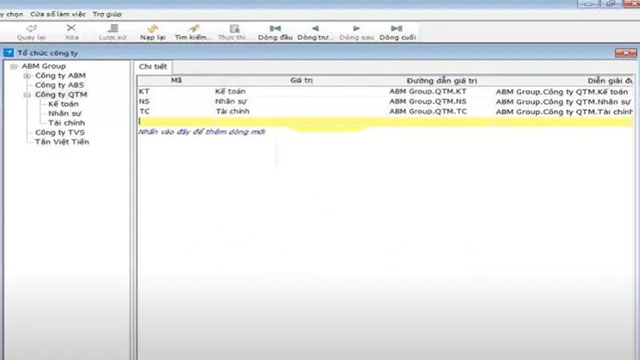Select Công ty TVS in tree
The image size is (640, 360).
coord(60,132)
